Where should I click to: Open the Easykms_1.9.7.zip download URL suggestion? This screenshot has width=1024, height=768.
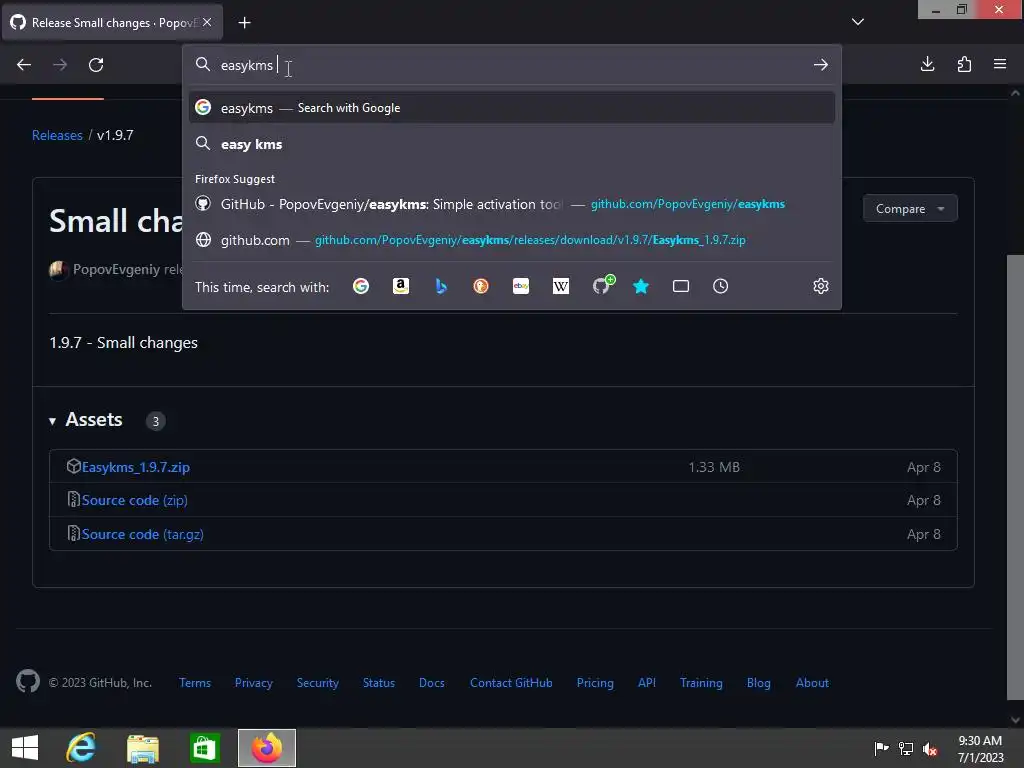(x=511, y=240)
